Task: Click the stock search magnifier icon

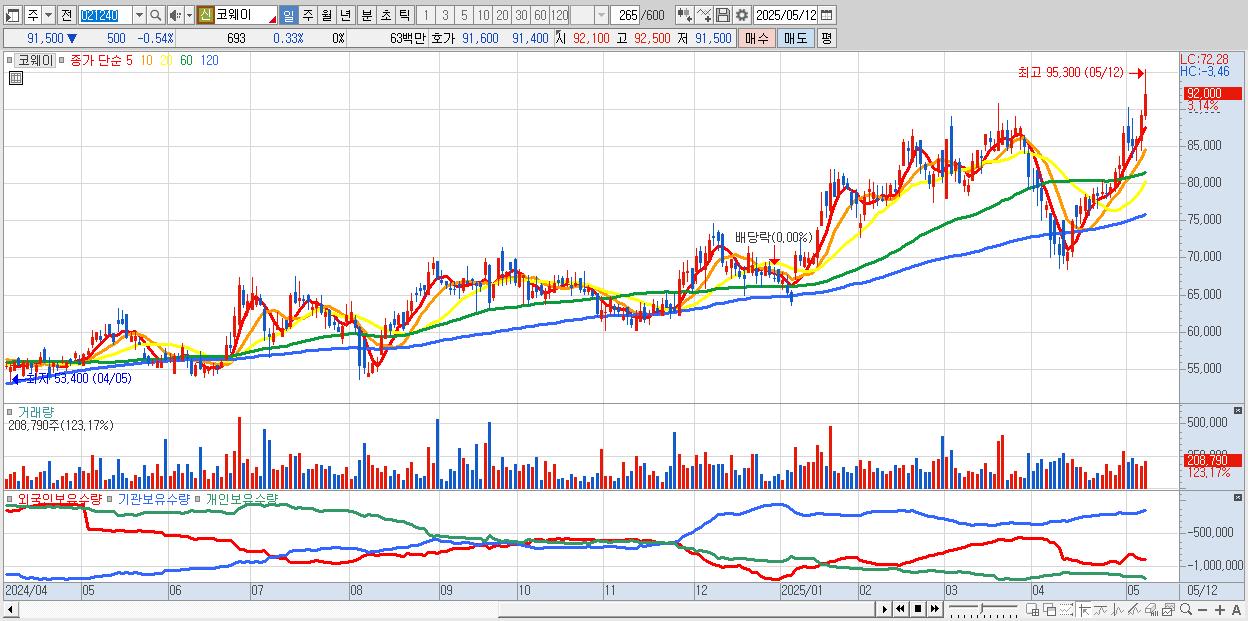Action: (x=155, y=15)
